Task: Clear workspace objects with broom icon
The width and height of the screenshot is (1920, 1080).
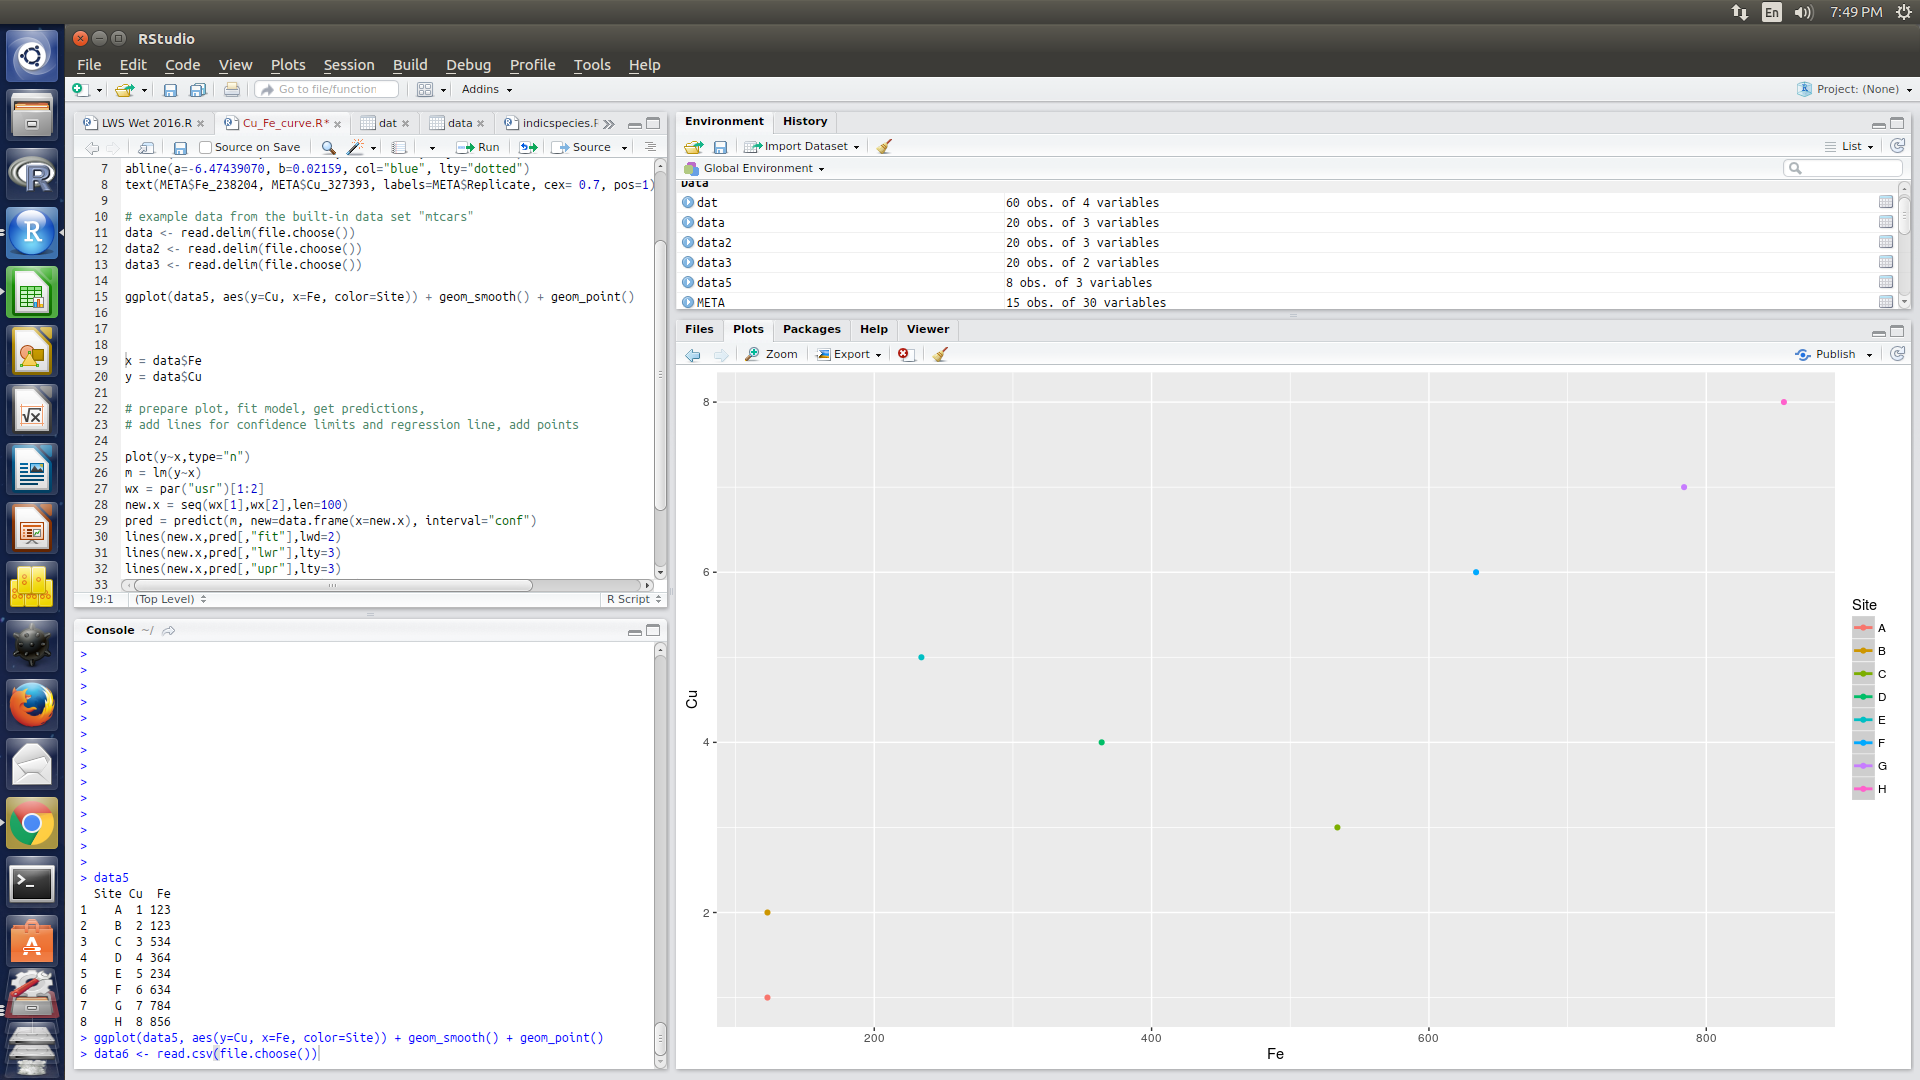Action: pos(884,146)
